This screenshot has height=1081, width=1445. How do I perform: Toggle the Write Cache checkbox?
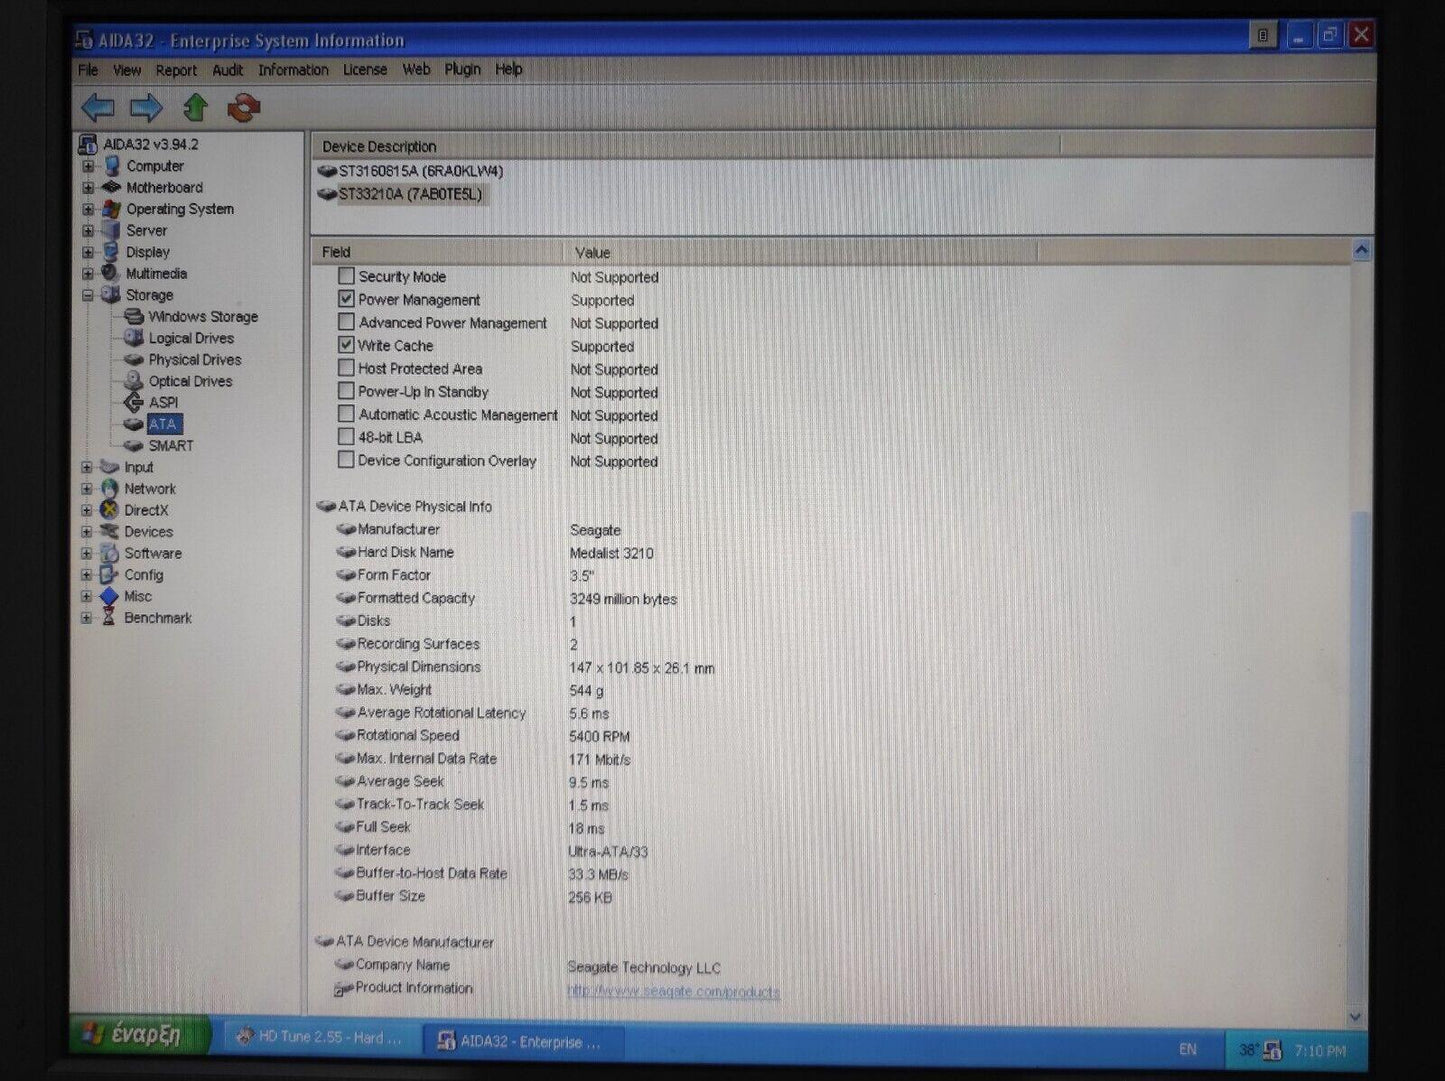(x=346, y=345)
